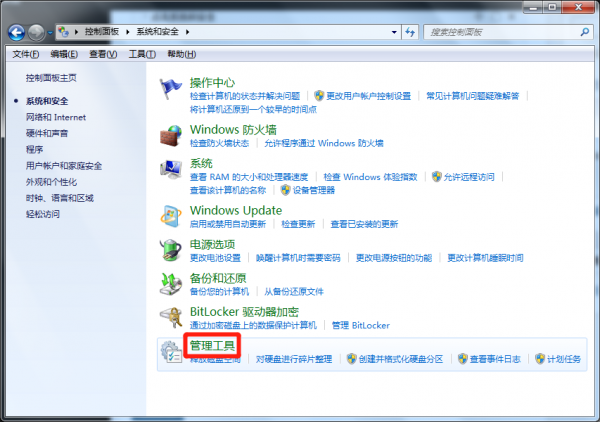Open the recent pages dropdown arrow
The width and height of the screenshot is (600, 422).
coord(50,33)
